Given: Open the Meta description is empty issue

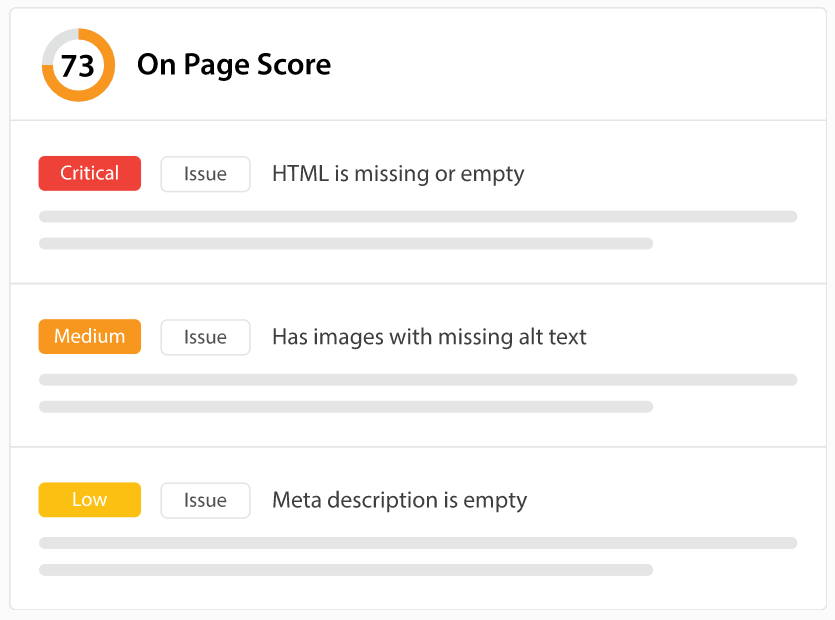Looking at the screenshot, I should point(399,500).
